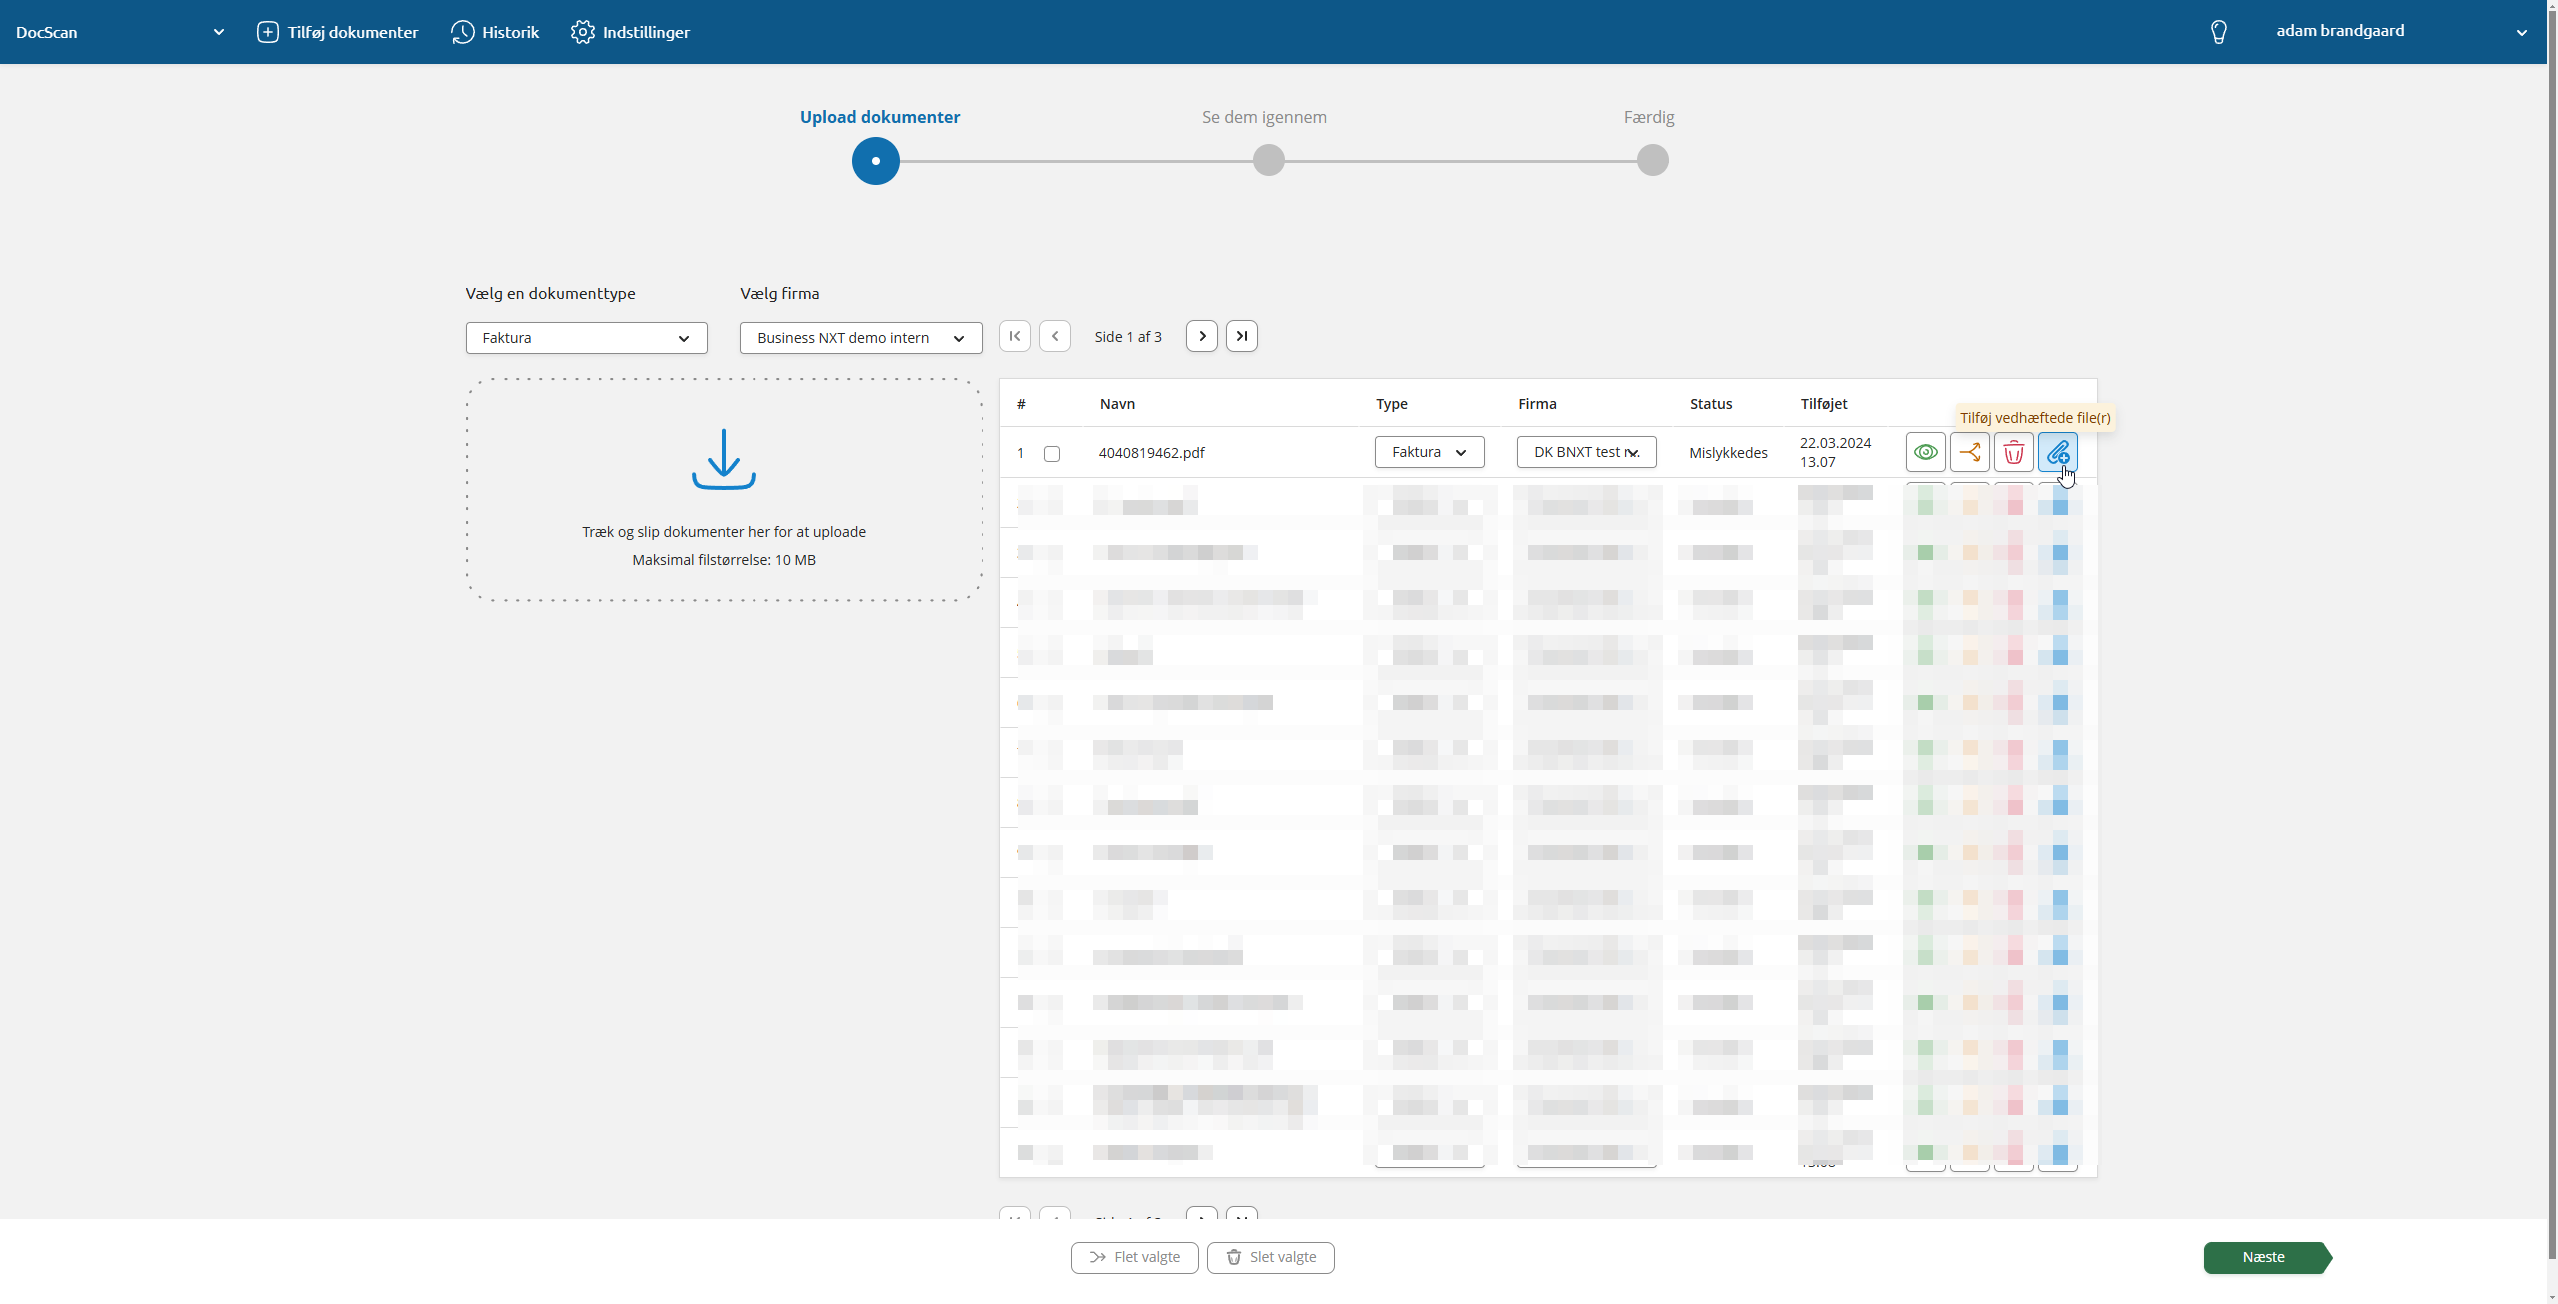Image resolution: width=2558 pixels, height=1304 pixels.
Task: Open the Vælg firma dropdown
Action: (x=861, y=338)
